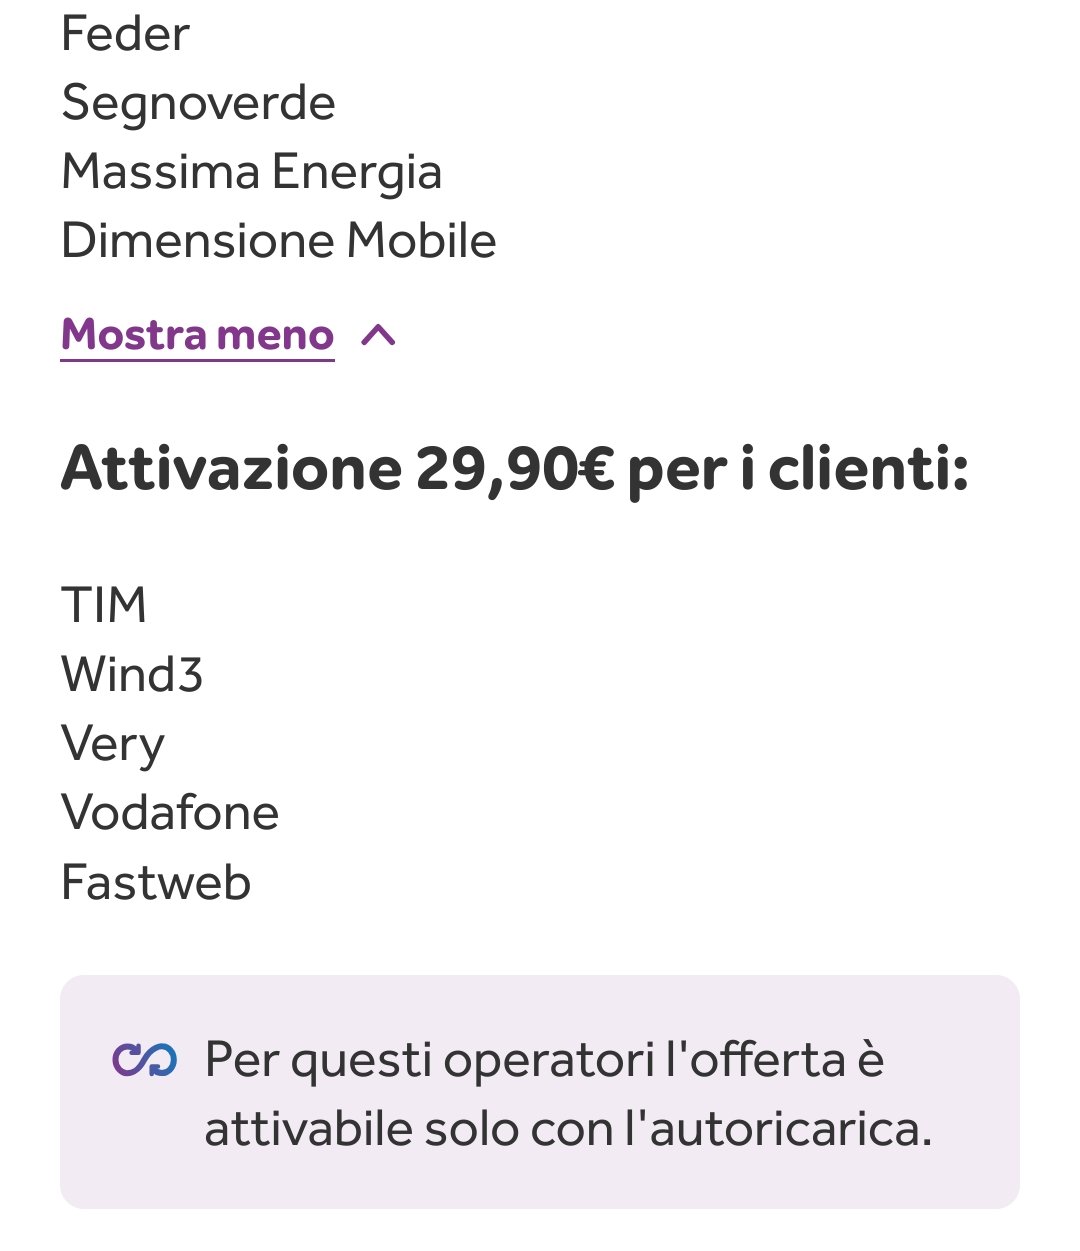This screenshot has height=1251, width=1080.
Task: Click the word 'clienti:' in the heading
Action: [868, 468]
